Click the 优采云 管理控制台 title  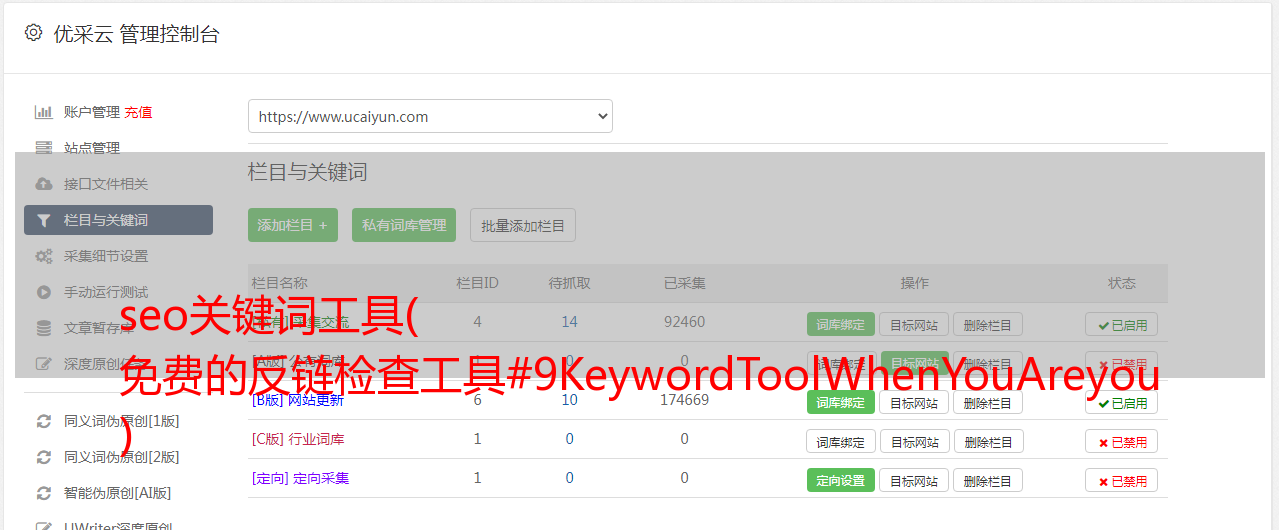(136, 34)
